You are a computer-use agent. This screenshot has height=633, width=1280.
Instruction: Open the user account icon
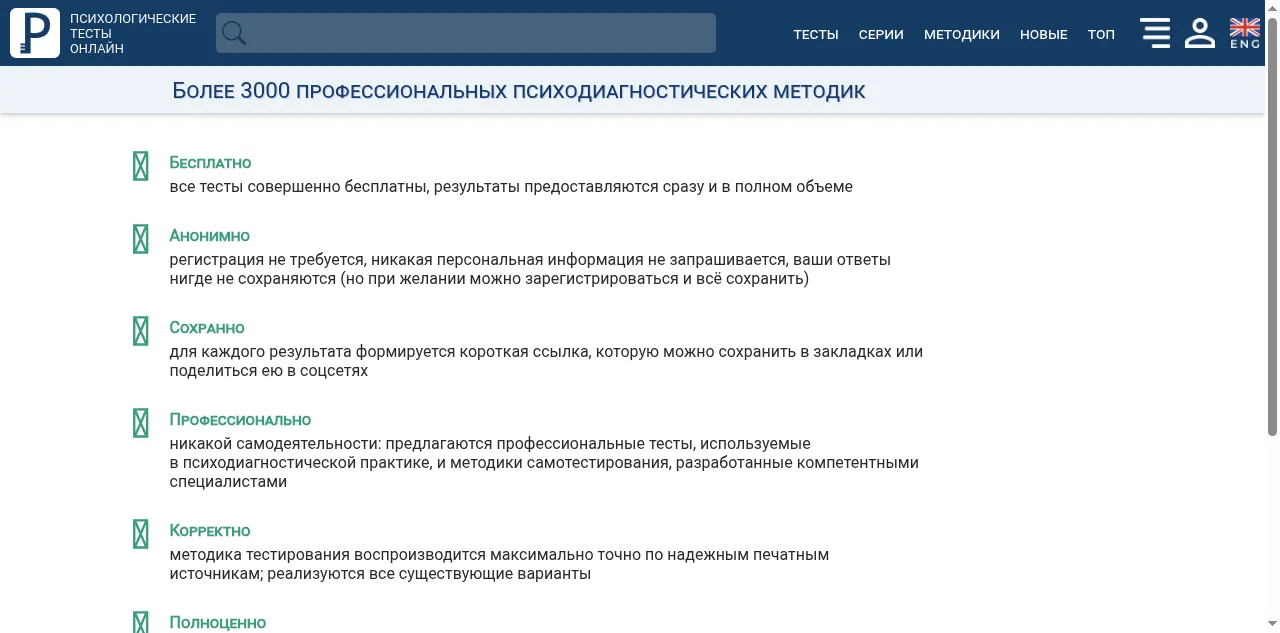click(1200, 33)
